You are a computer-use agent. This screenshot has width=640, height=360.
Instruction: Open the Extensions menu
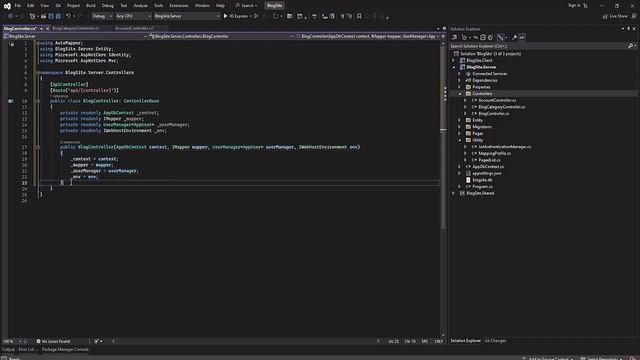click(x=179, y=6)
